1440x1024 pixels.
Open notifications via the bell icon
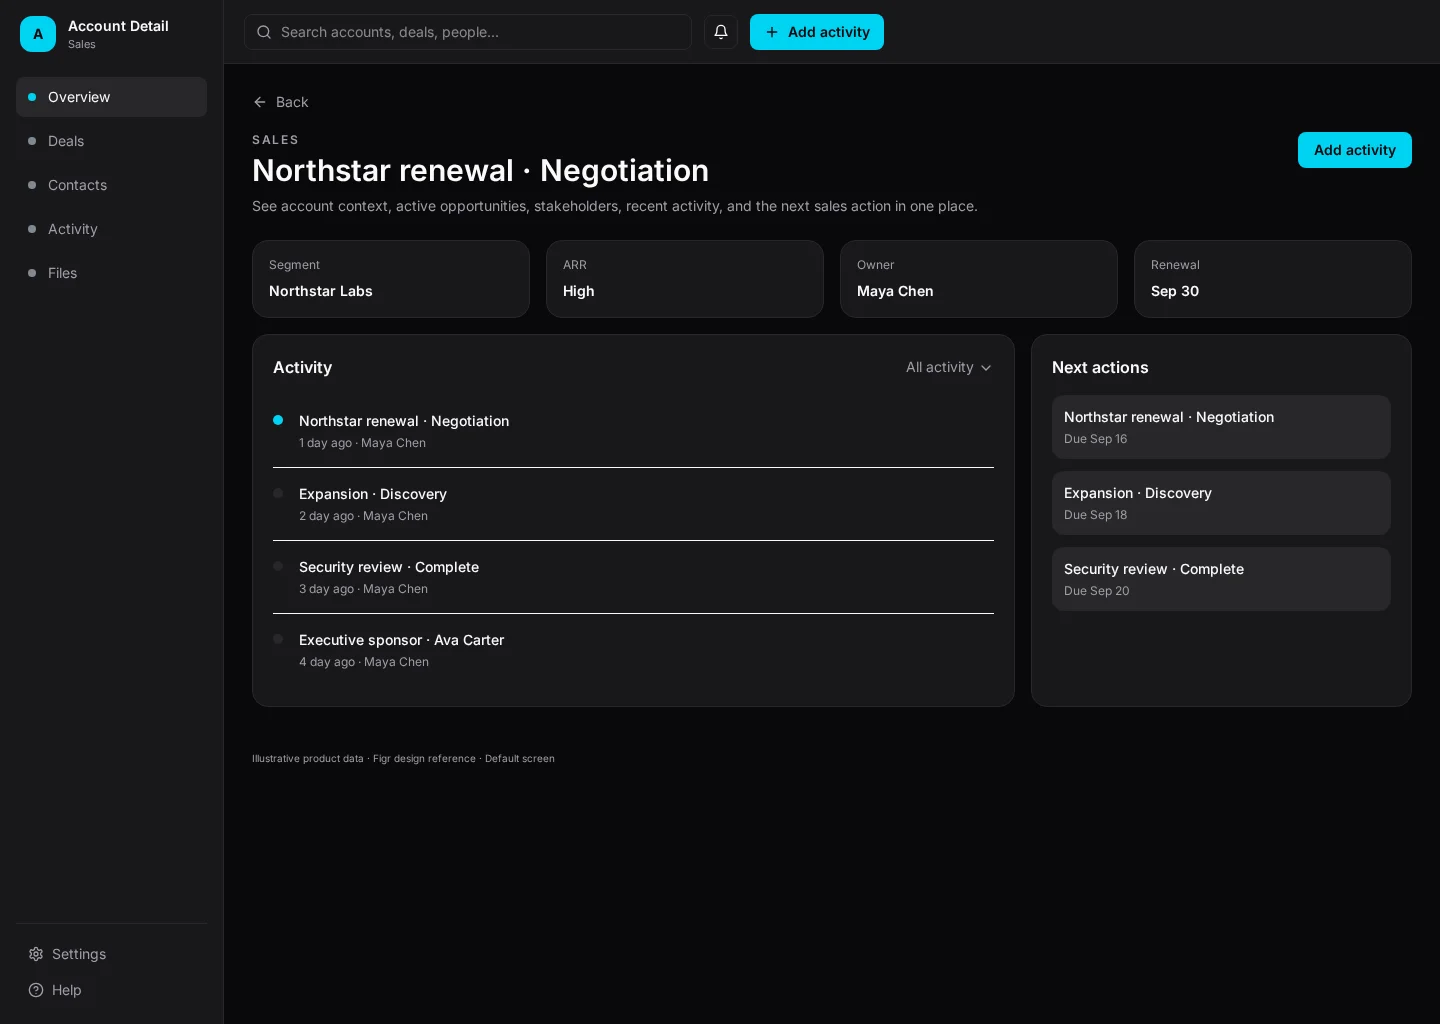[721, 32]
